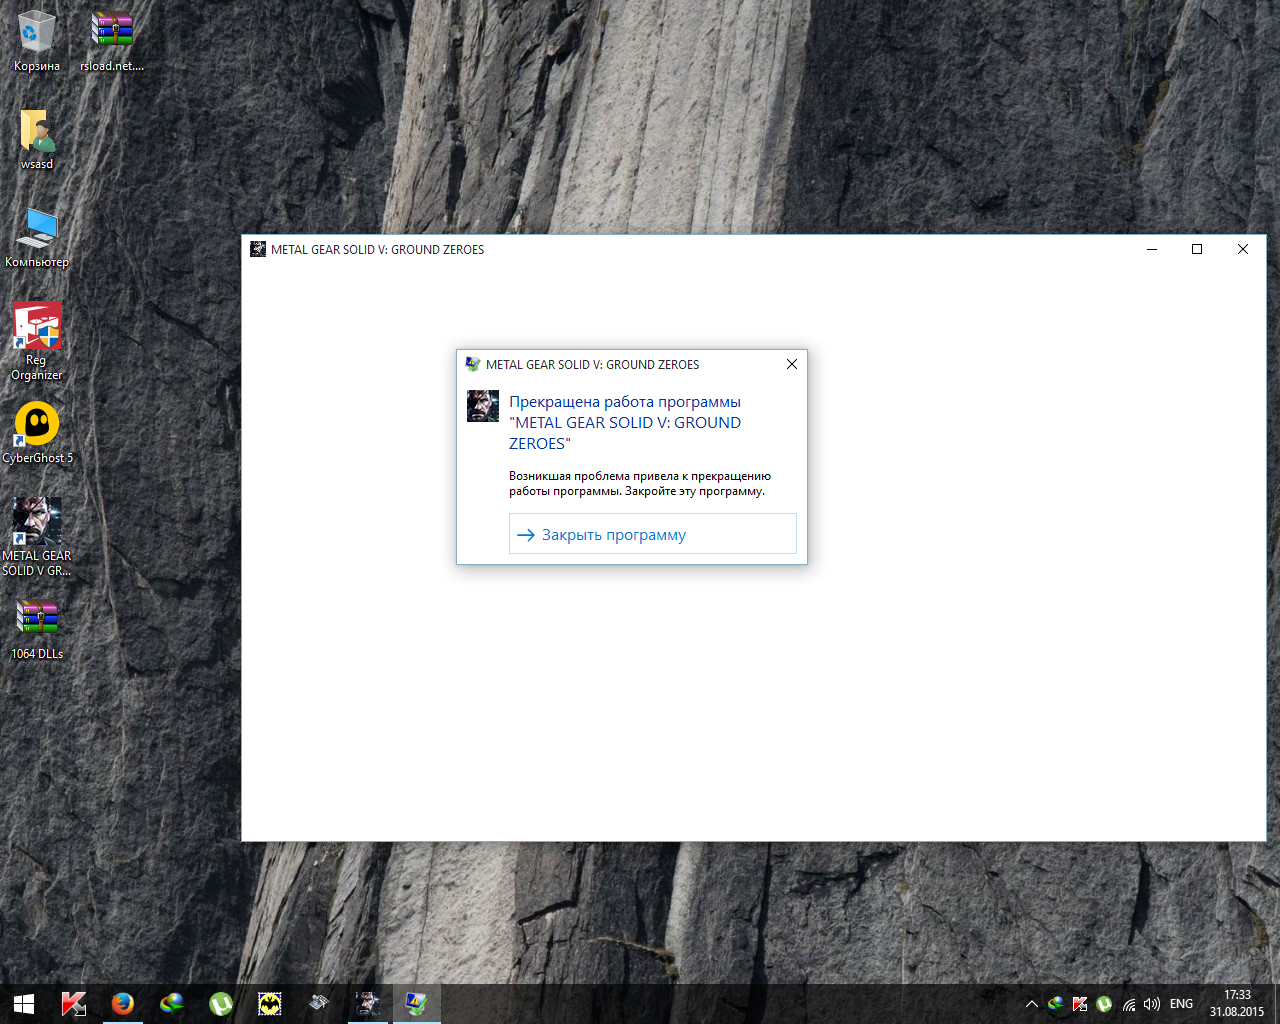Select the Reg Organizer shortcut
Screen dimensions: 1280x1024
tap(37, 342)
